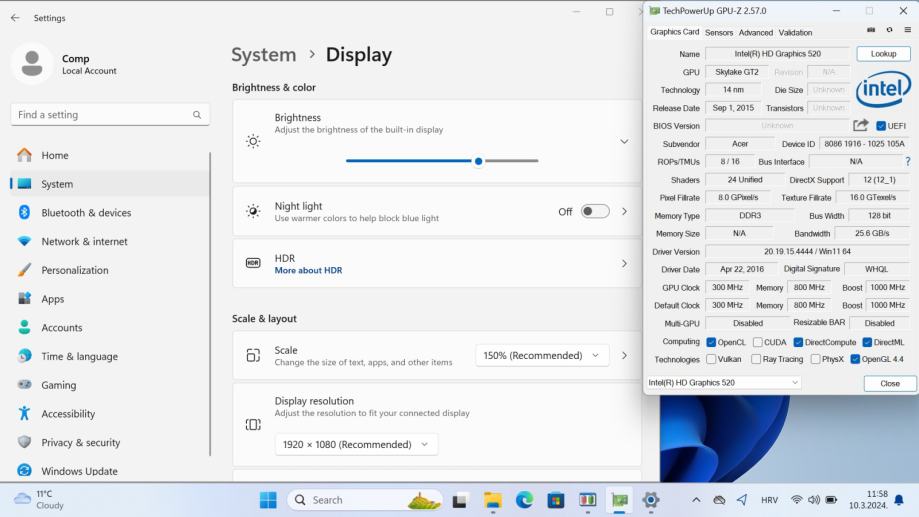The width and height of the screenshot is (919, 517).
Task: Click the Bus Interface question mark
Action: [907, 162]
